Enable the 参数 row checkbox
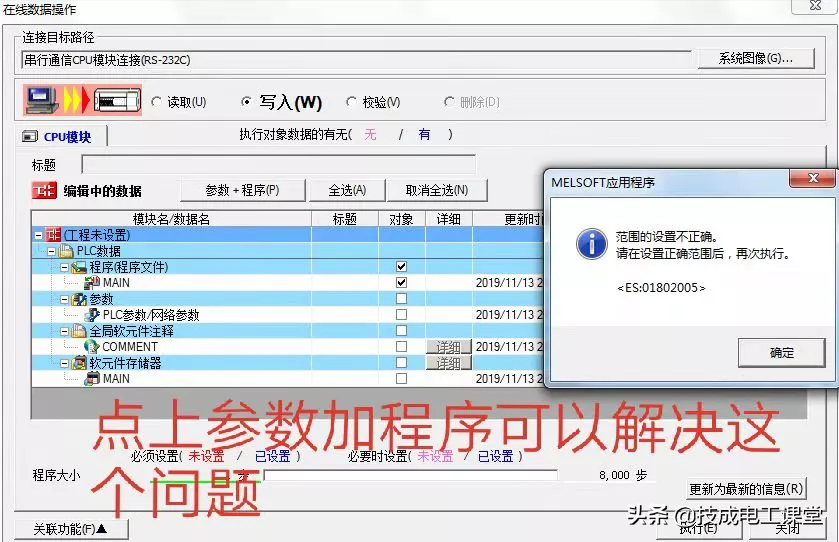Image resolution: width=839 pixels, height=542 pixels. click(x=401, y=299)
